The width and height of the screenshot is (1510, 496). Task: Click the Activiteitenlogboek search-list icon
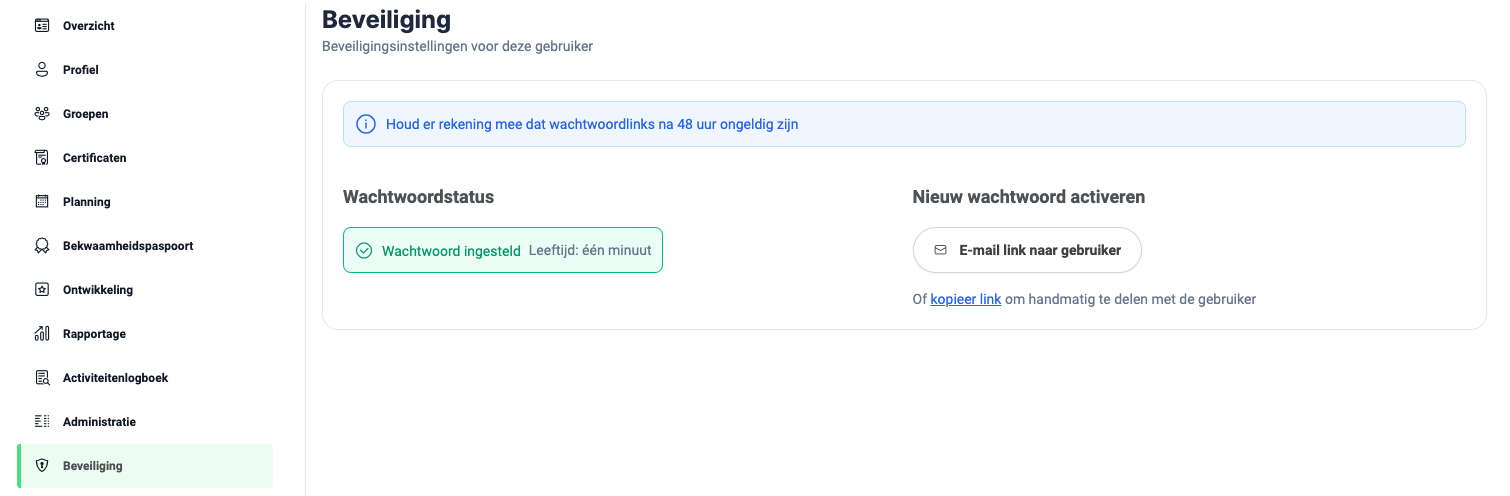[x=42, y=378]
